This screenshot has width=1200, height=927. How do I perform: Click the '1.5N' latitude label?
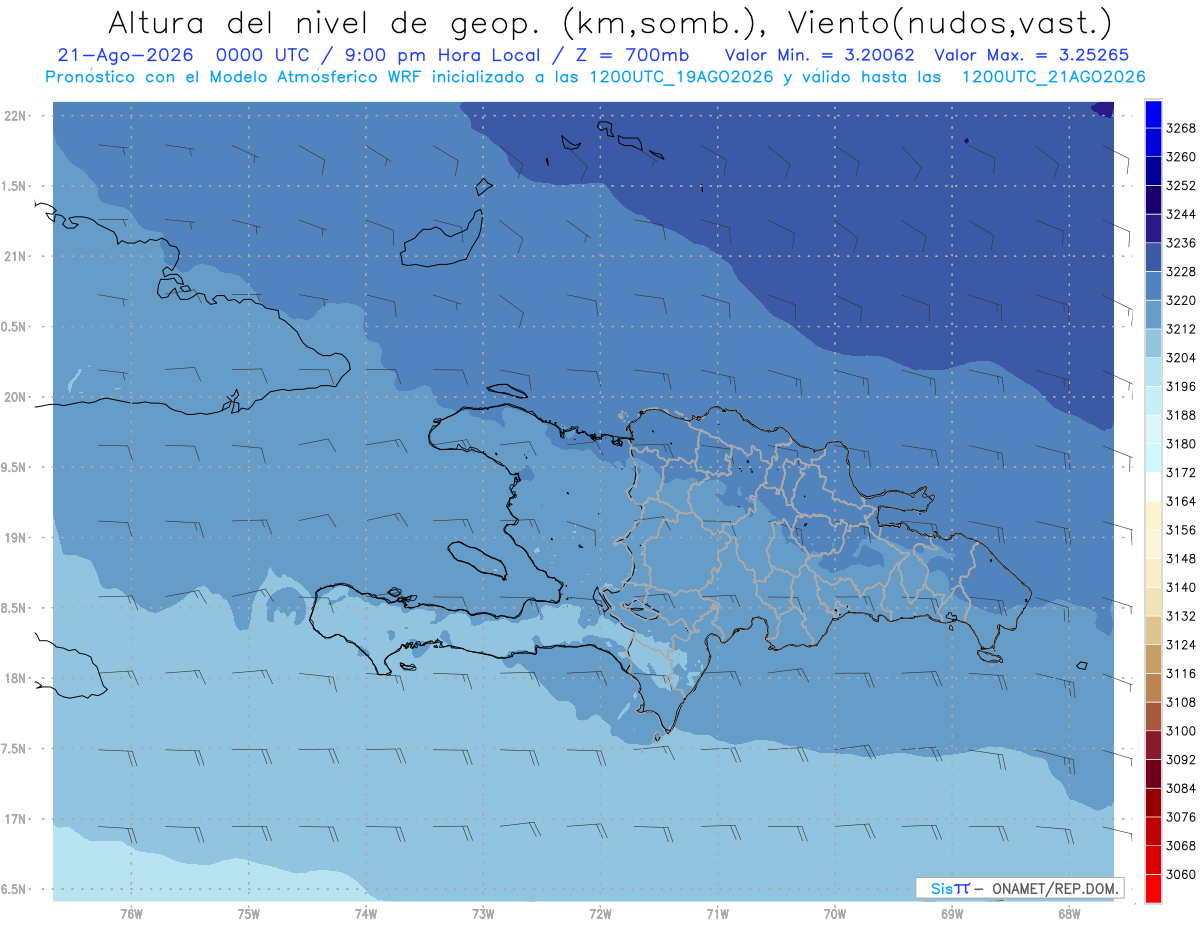[15, 186]
